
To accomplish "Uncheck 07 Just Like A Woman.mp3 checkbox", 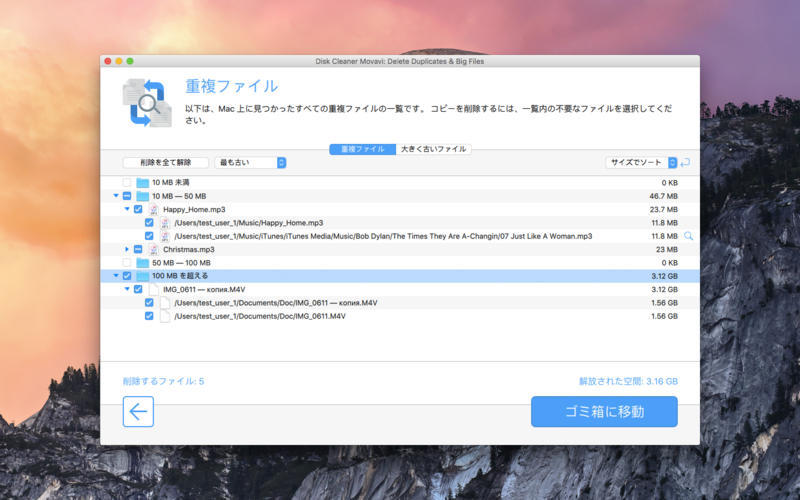I will [149, 236].
